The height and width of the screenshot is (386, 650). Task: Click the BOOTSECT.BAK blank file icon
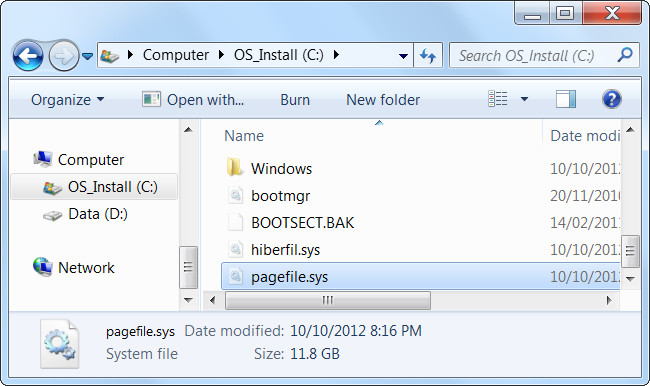tap(235, 222)
